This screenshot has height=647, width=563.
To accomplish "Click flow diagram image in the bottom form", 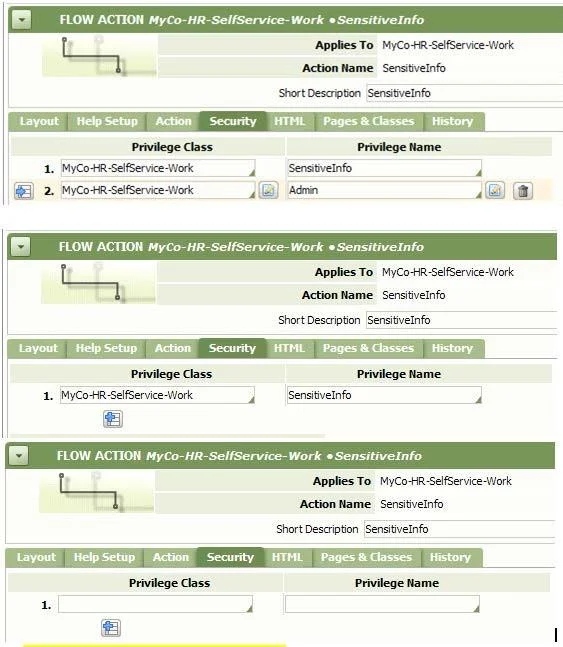I will pos(97,492).
